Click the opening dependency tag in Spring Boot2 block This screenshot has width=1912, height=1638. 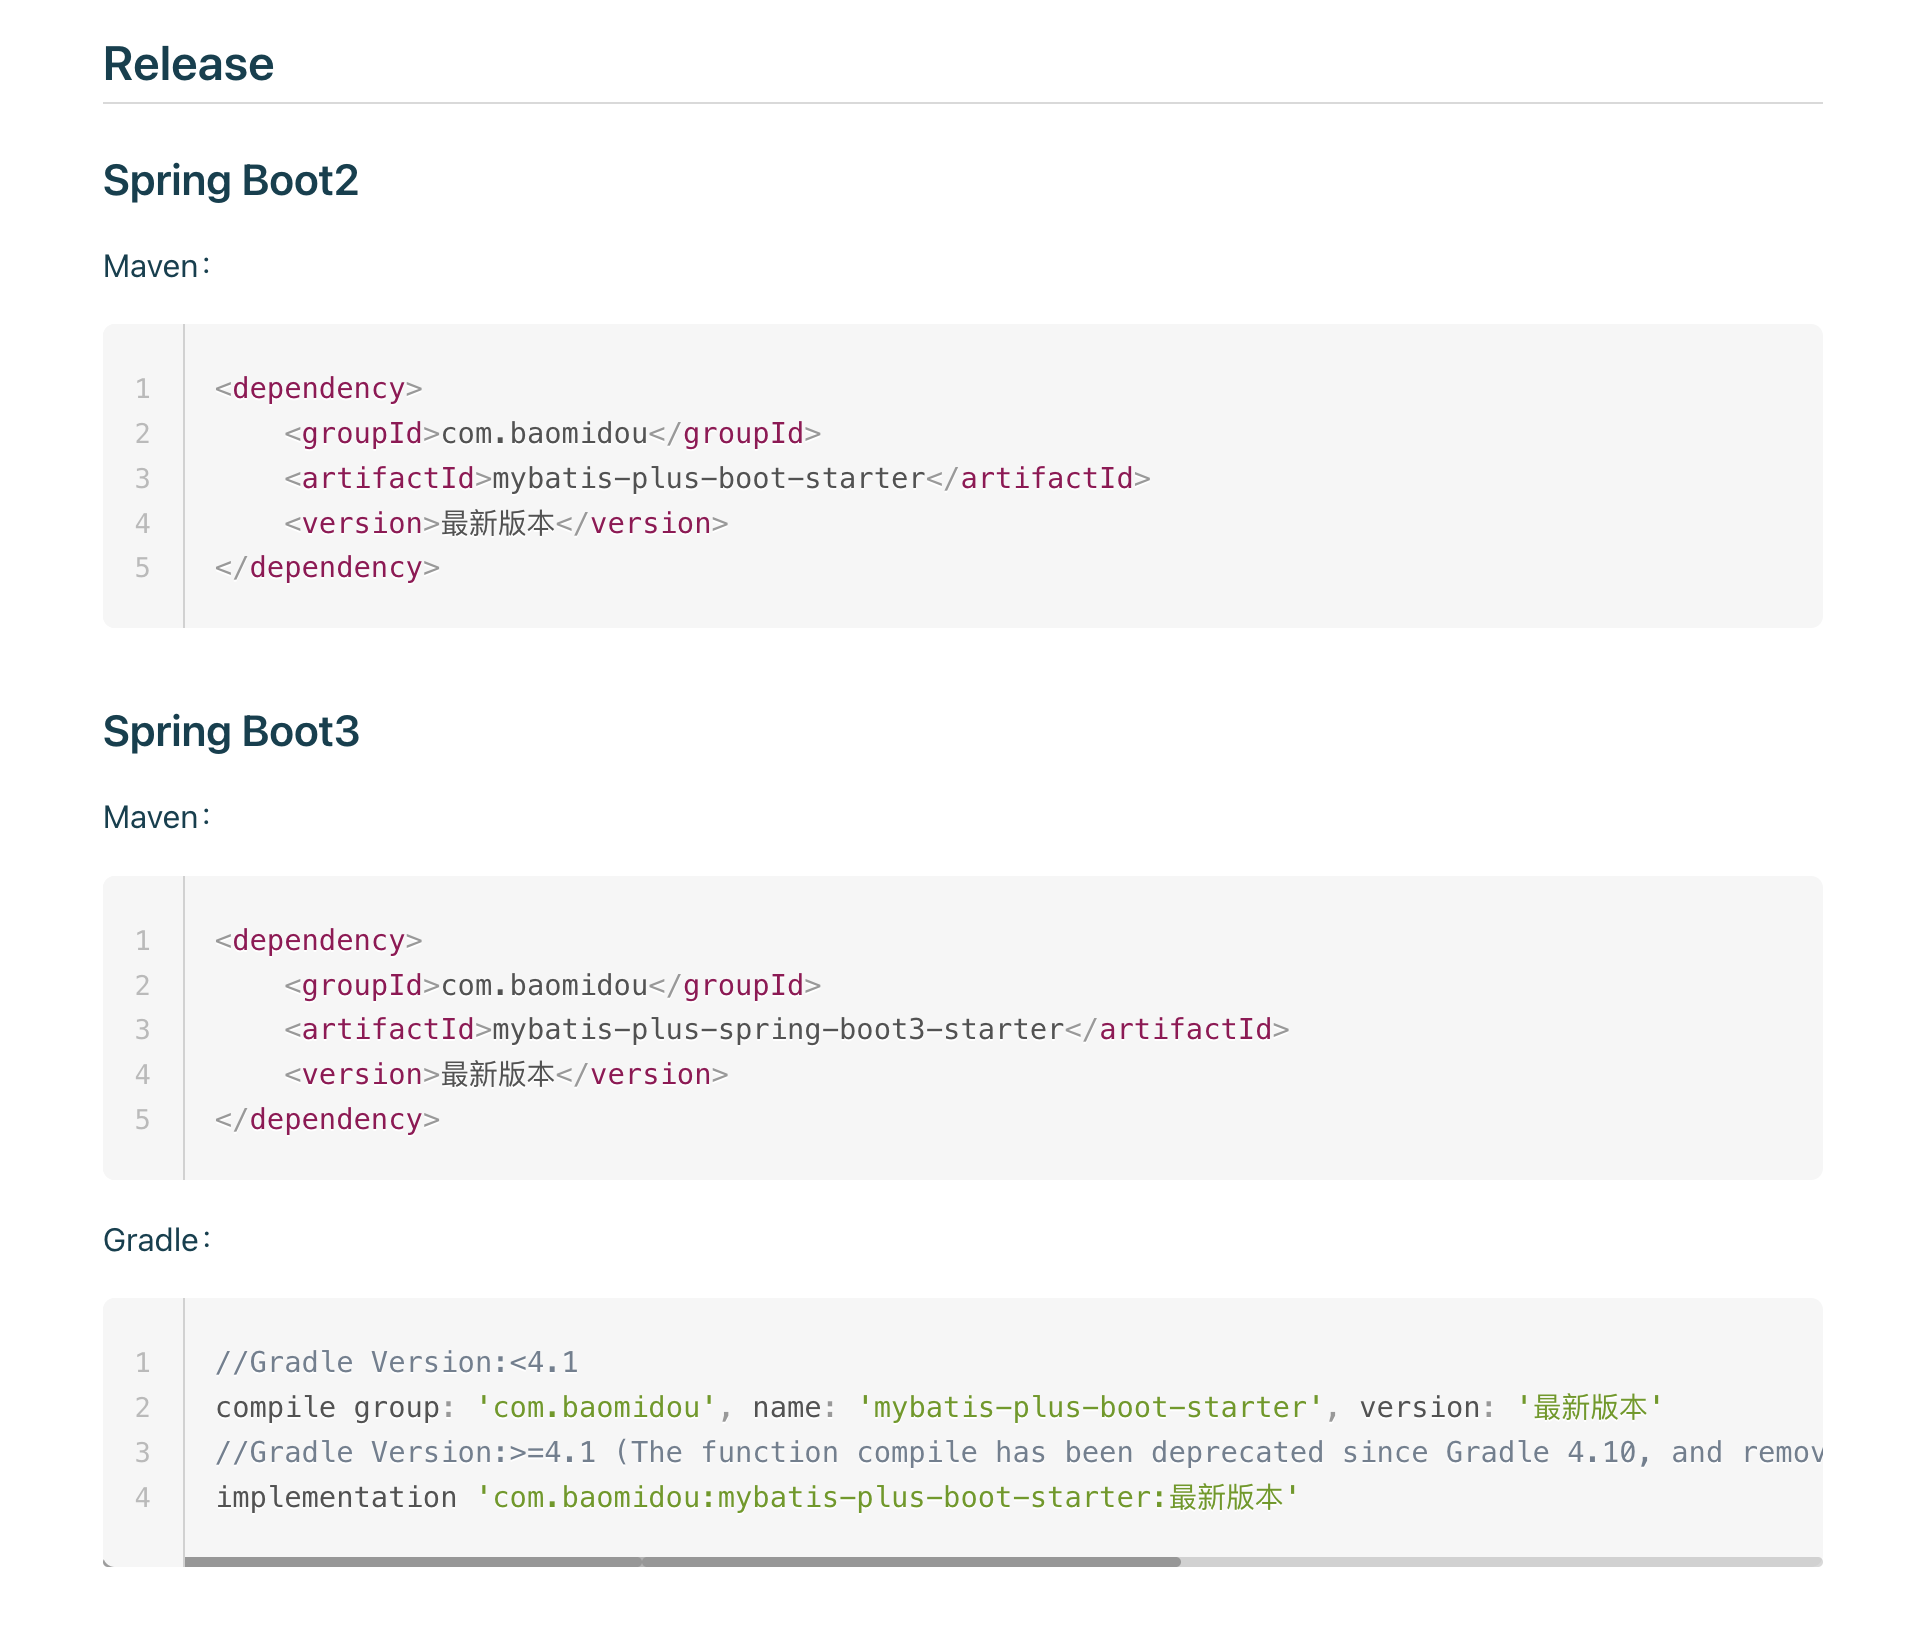point(318,389)
